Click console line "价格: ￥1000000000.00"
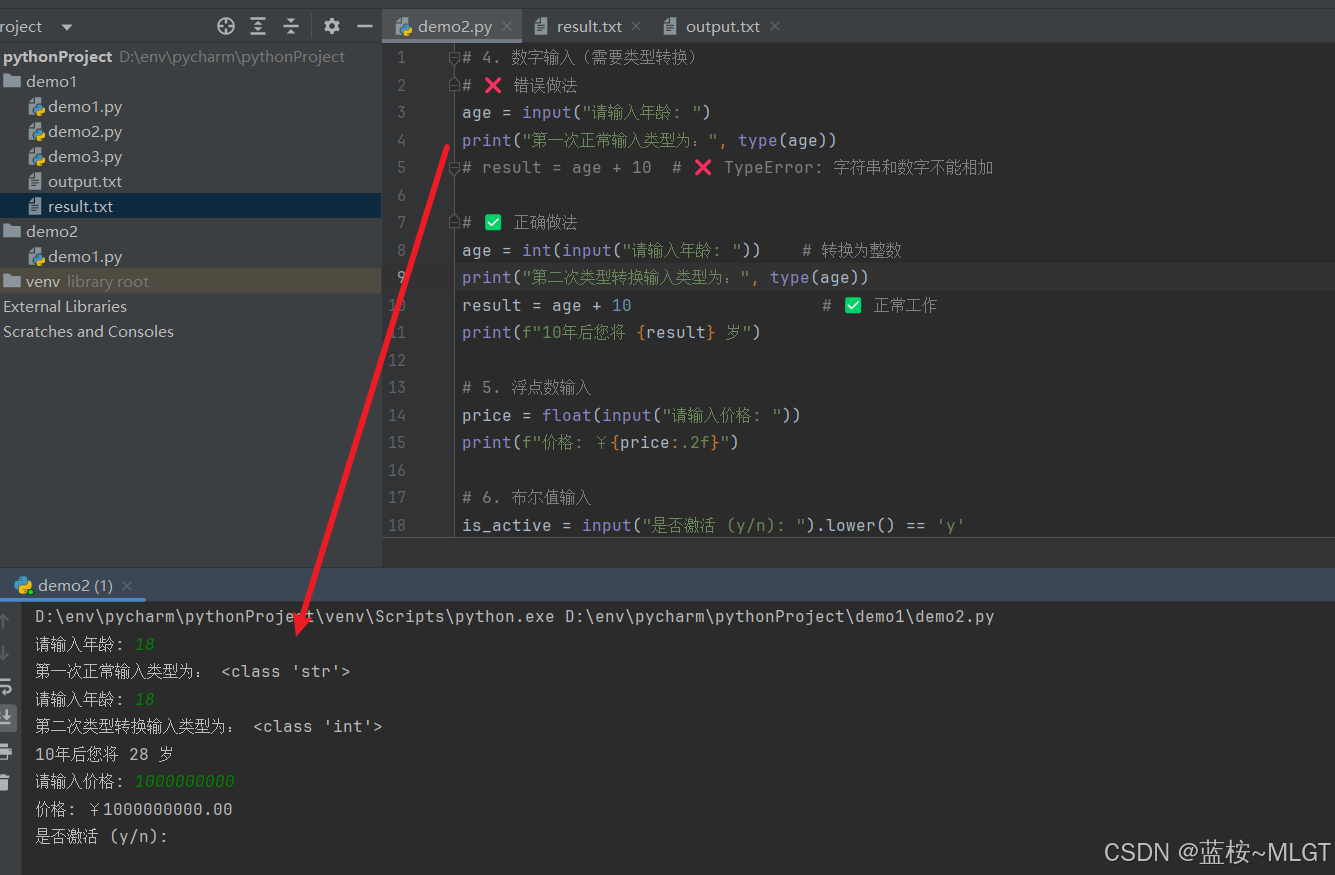 pyautogui.click(x=134, y=809)
